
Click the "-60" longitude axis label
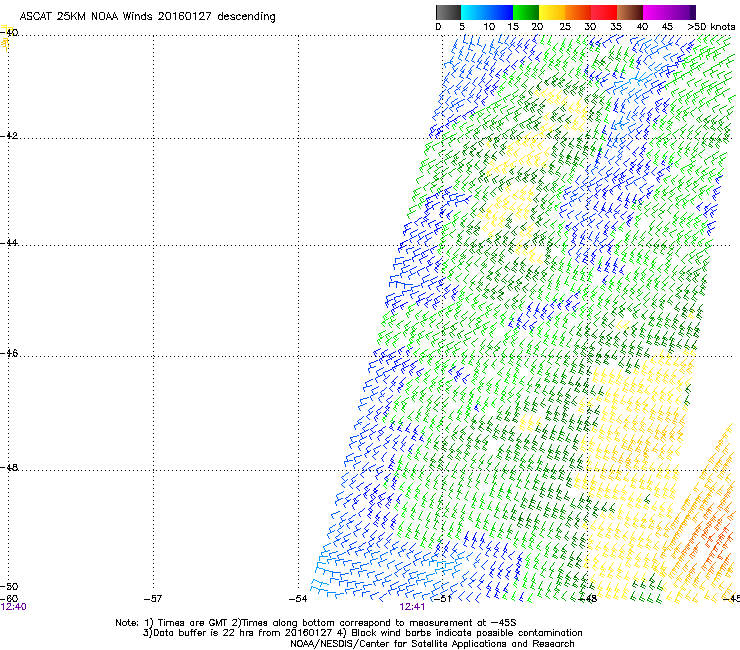(x=9, y=599)
